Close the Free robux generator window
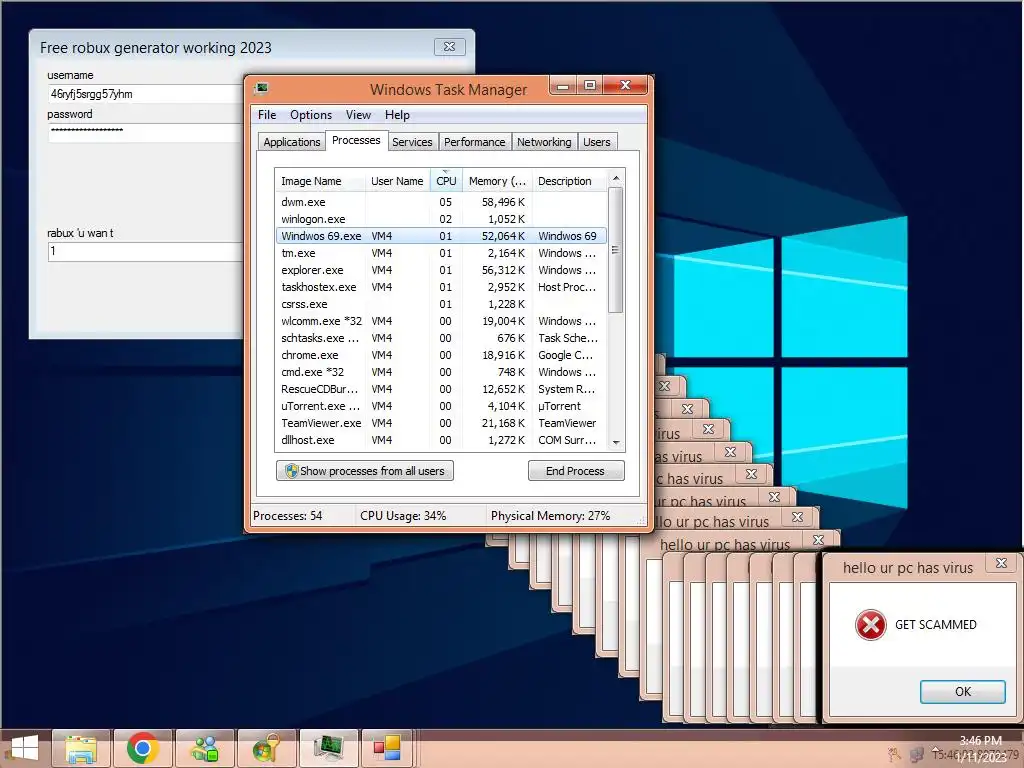The height and width of the screenshot is (768, 1024). pyautogui.click(x=449, y=47)
